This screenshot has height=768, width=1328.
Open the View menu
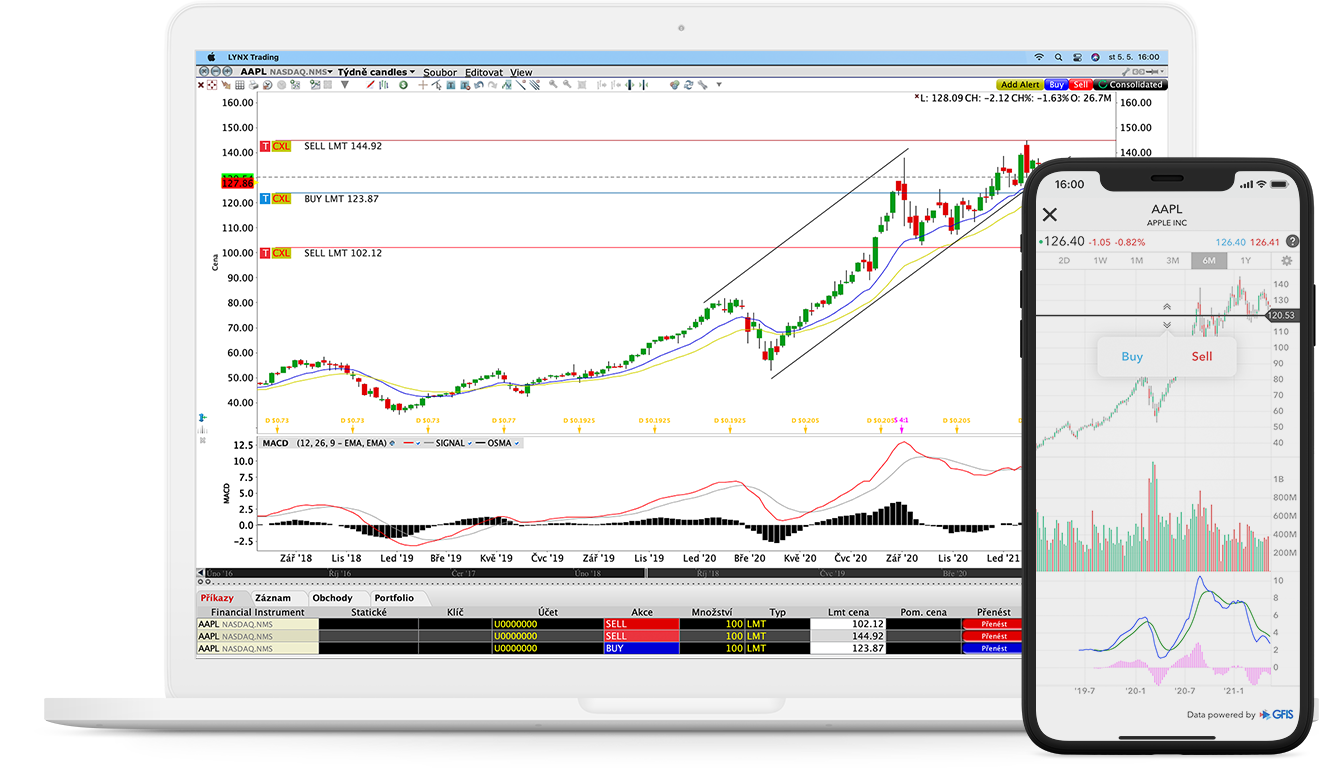pyautogui.click(x=521, y=72)
